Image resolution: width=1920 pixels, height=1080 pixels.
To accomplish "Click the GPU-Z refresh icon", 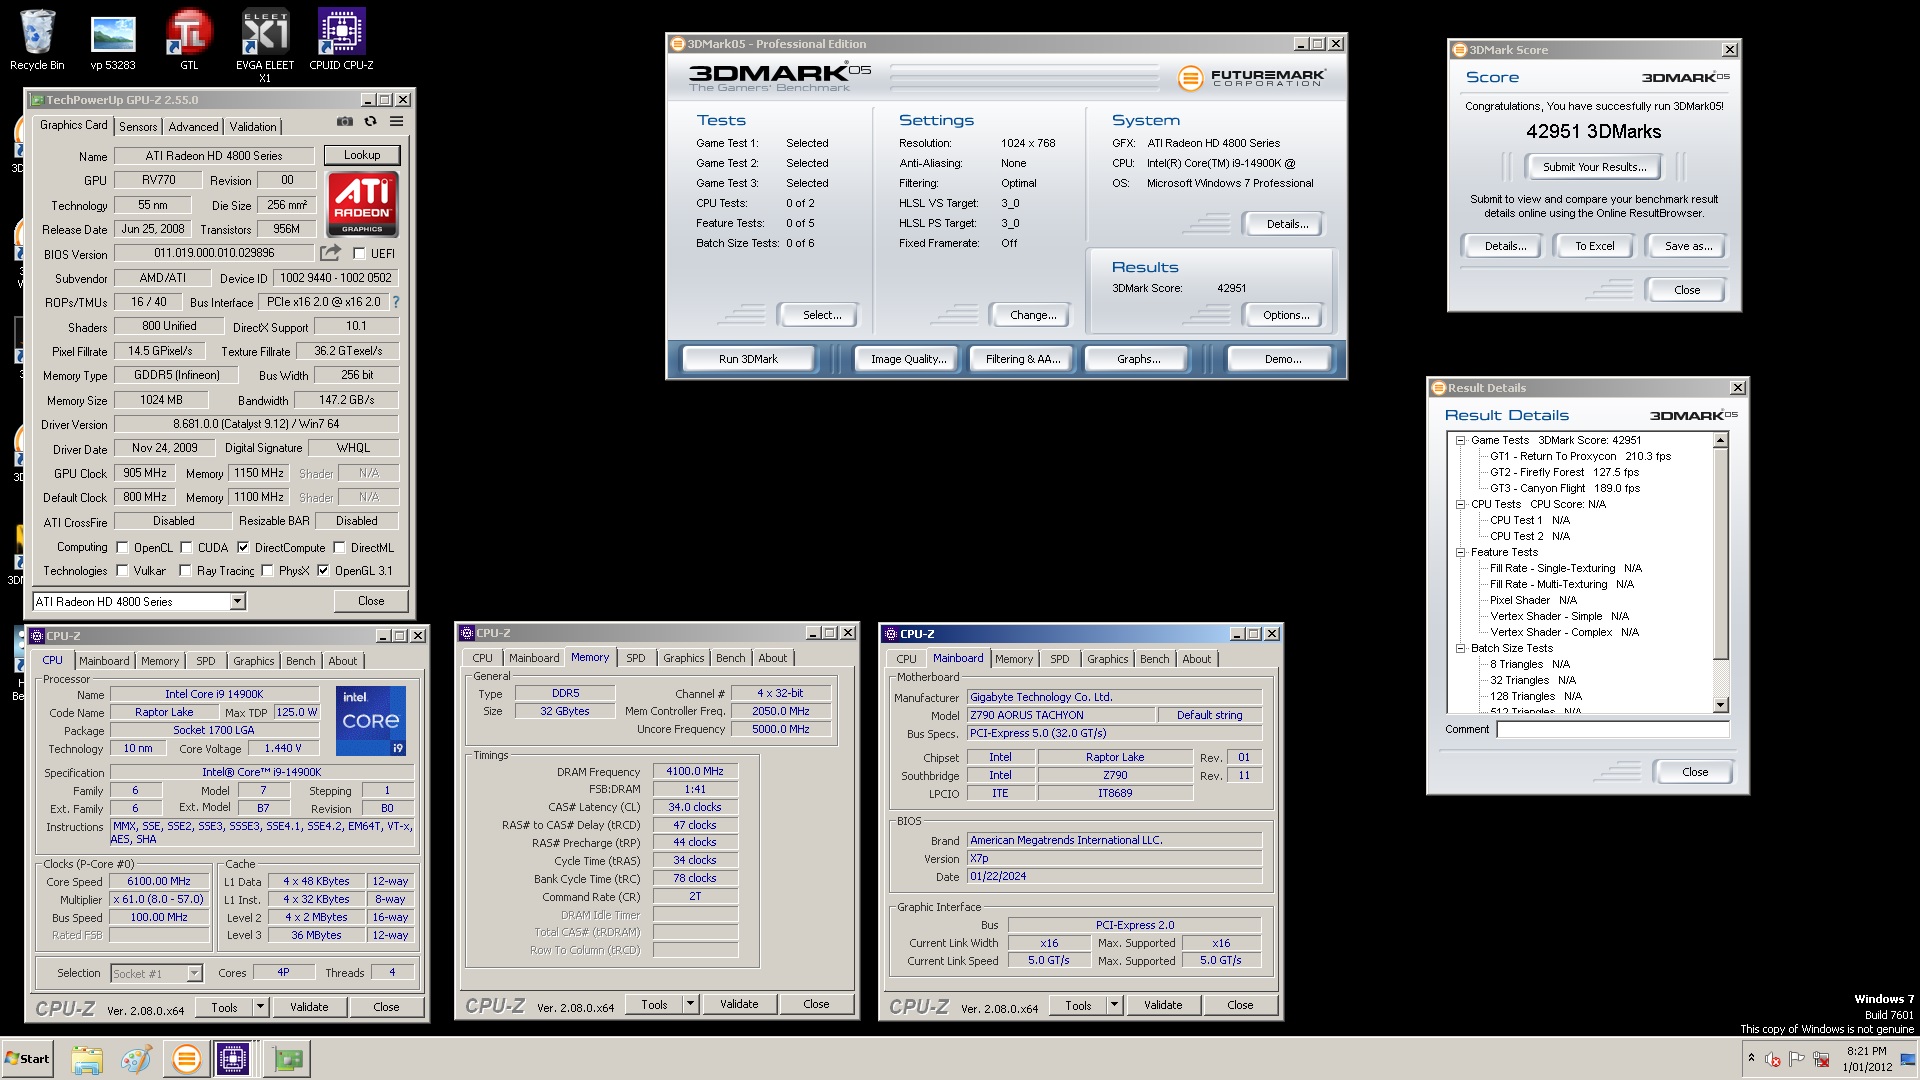I will coord(371,121).
